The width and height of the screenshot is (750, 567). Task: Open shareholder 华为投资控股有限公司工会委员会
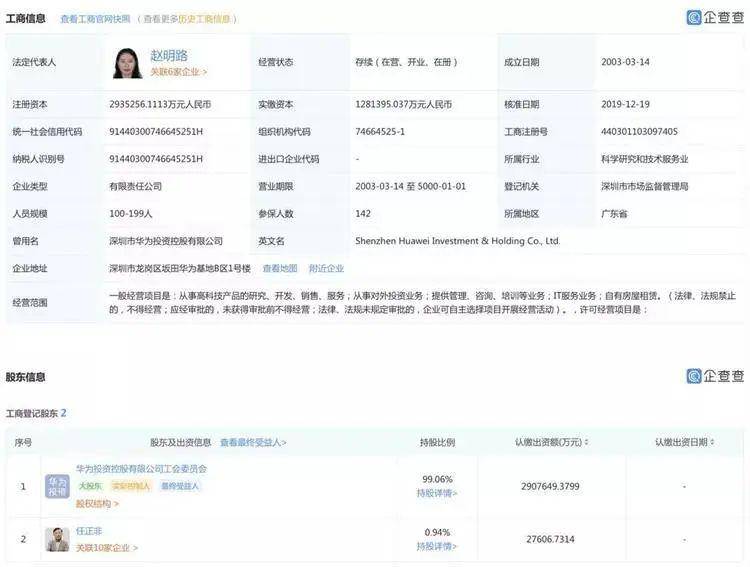[x=141, y=469]
